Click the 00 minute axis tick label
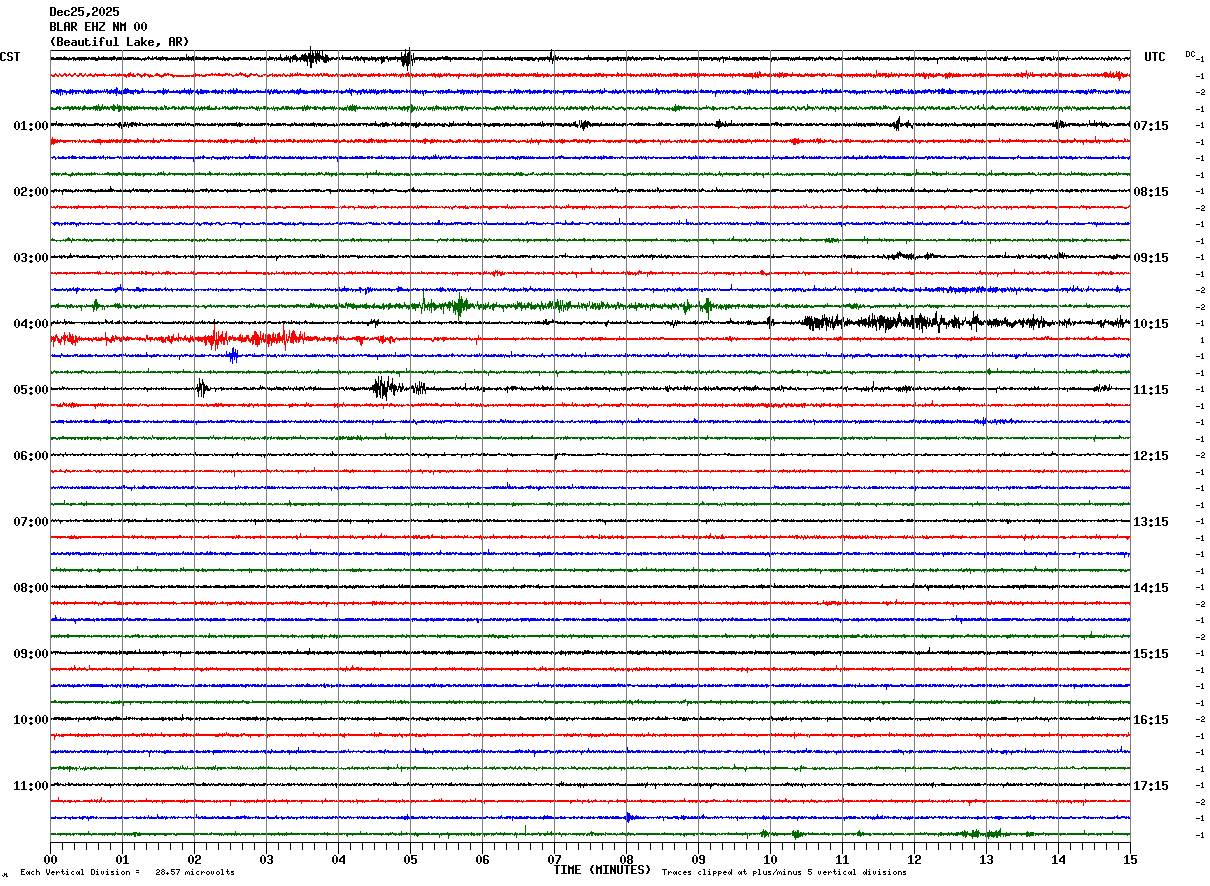 (50, 859)
